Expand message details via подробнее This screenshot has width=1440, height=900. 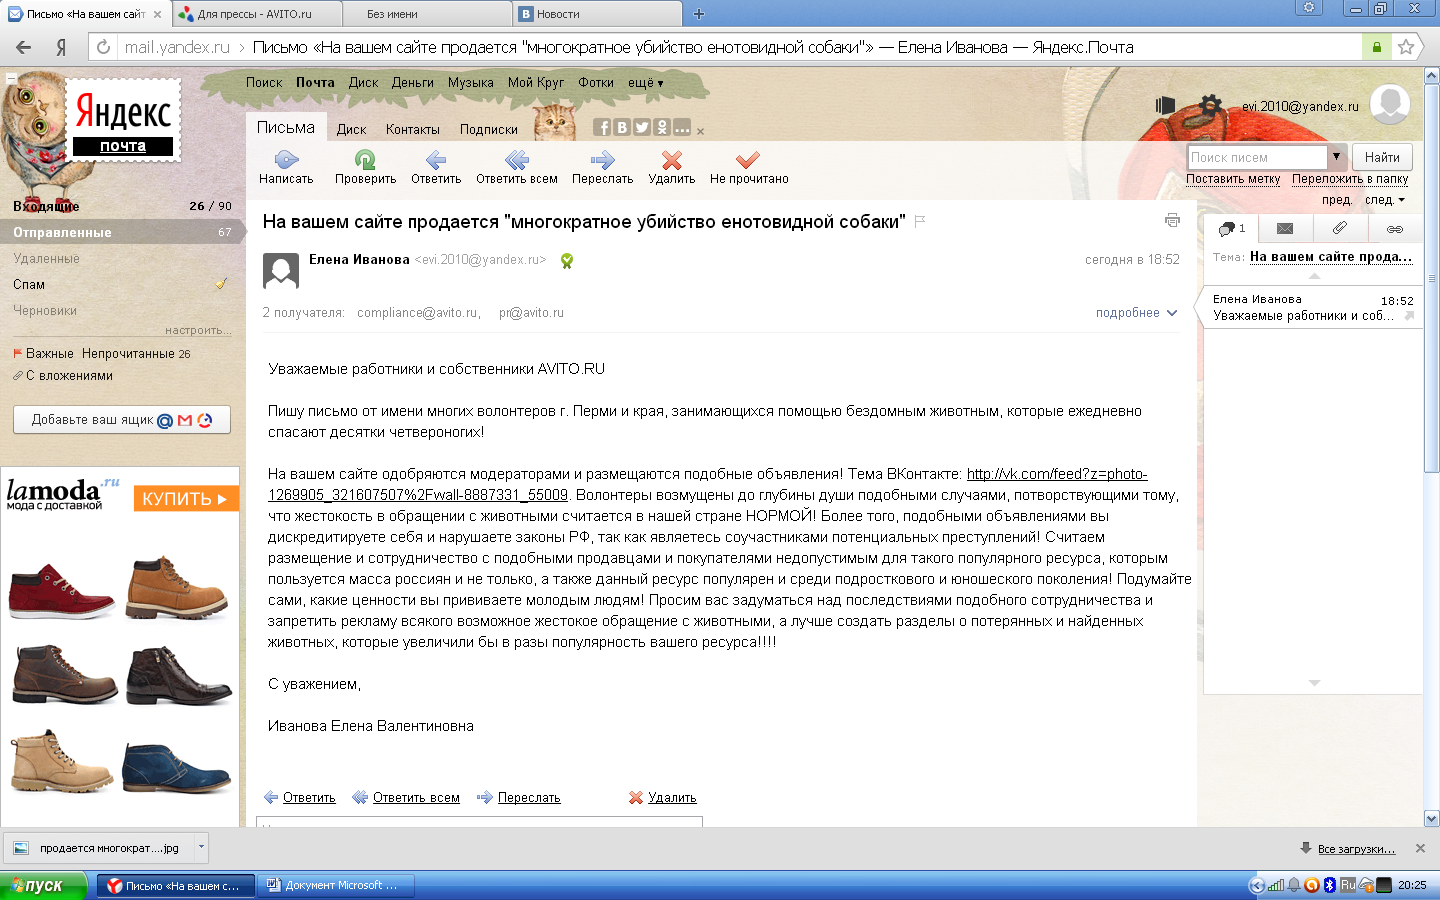pyautogui.click(x=1136, y=313)
